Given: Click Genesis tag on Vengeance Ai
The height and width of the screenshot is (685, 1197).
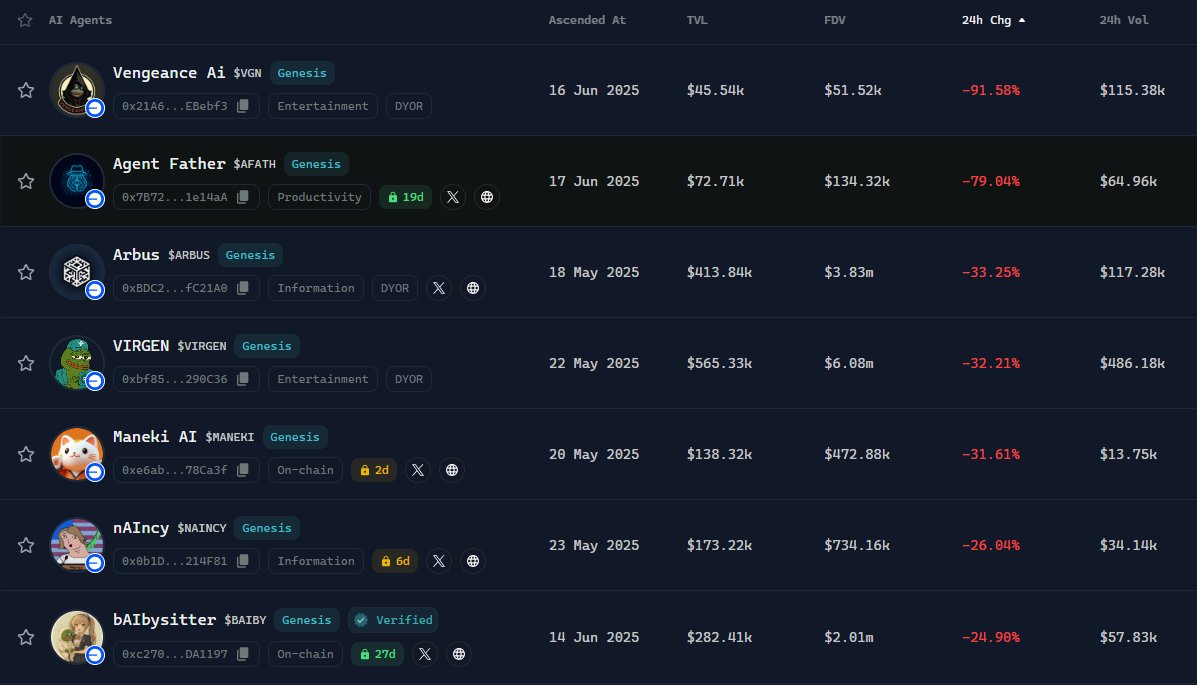Looking at the screenshot, I should click(302, 73).
